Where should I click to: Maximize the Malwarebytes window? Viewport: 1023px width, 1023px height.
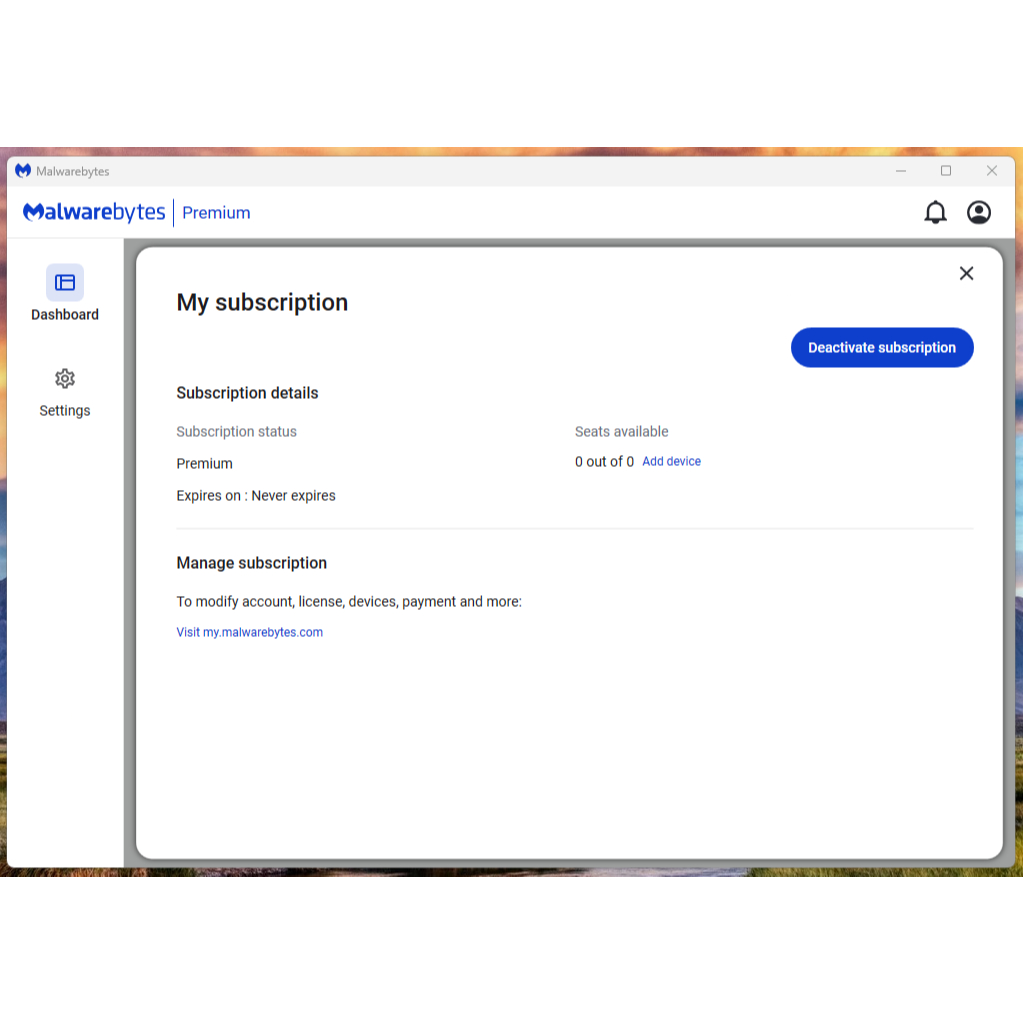coord(946,171)
